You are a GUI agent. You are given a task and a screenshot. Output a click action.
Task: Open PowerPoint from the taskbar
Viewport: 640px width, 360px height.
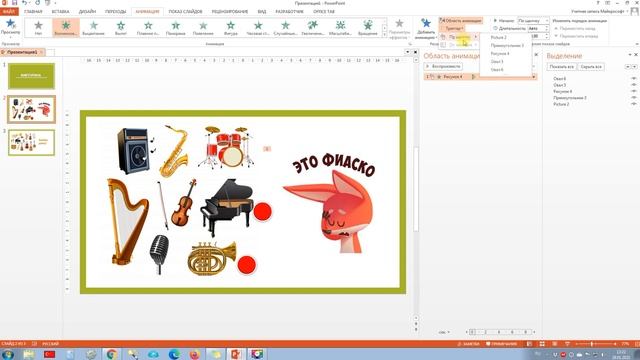pyautogui.click(x=236, y=354)
